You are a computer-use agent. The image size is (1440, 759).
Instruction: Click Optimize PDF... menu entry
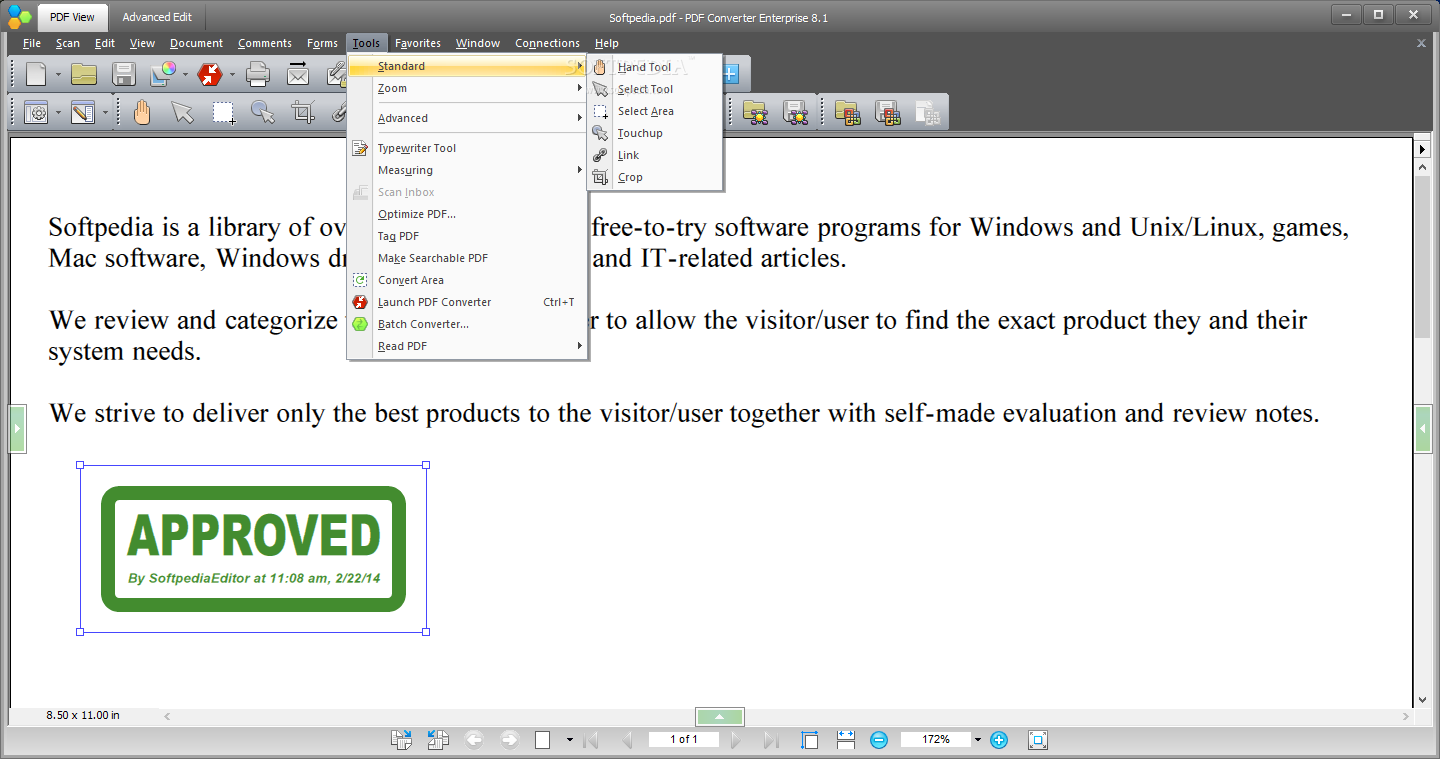click(x=467, y=214)
